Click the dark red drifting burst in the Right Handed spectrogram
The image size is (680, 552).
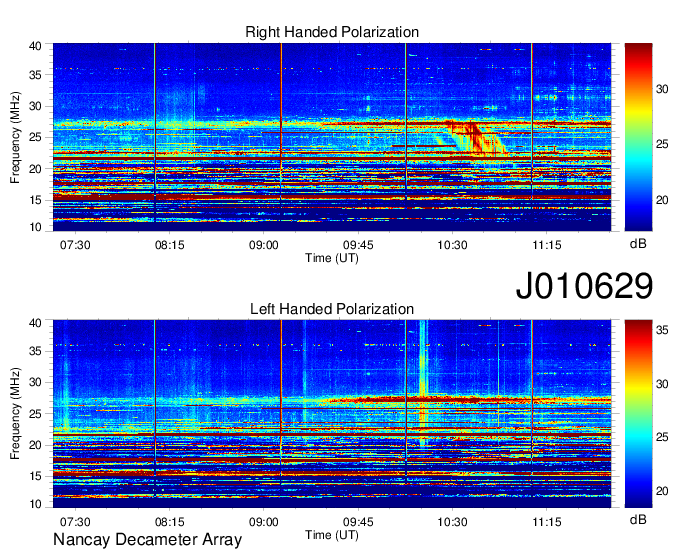tap(475, 137)
